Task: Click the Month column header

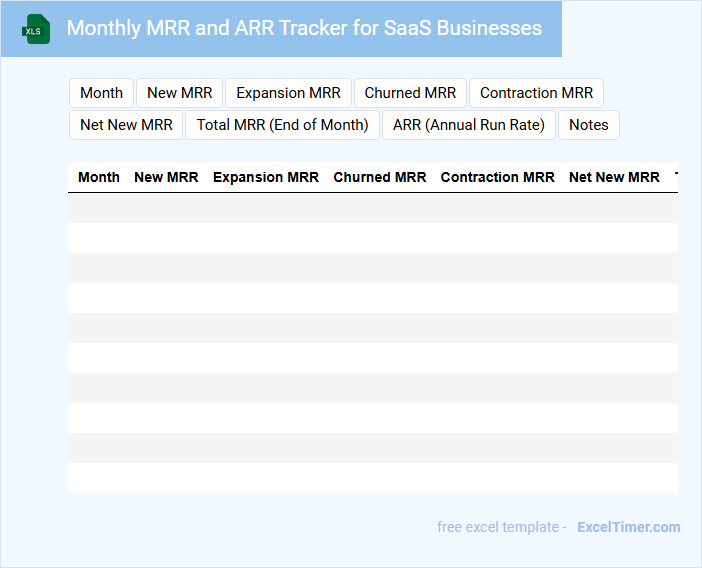Action: [99, 177]
